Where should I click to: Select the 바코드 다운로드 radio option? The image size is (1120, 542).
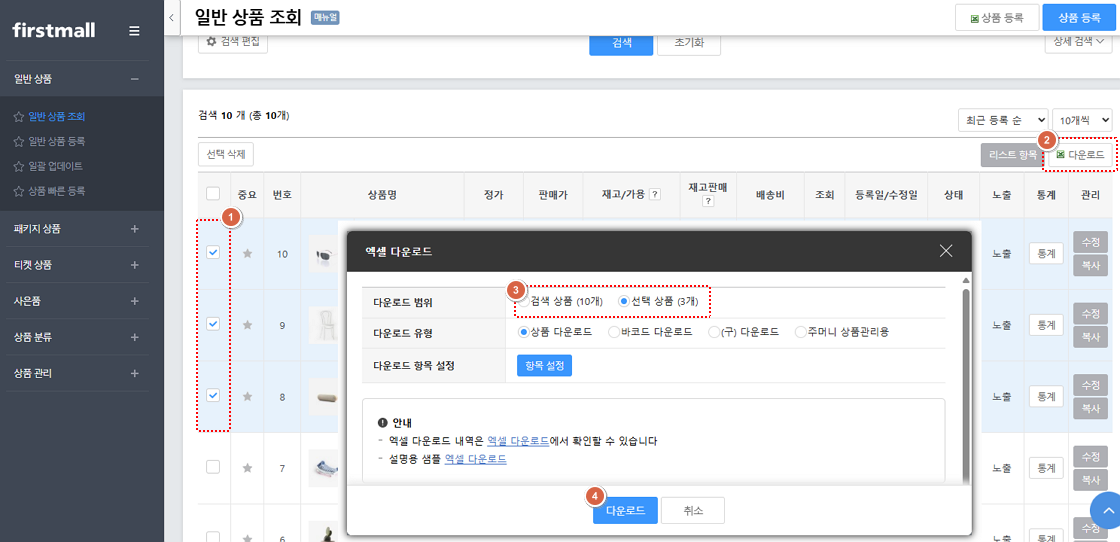[614, 332]
